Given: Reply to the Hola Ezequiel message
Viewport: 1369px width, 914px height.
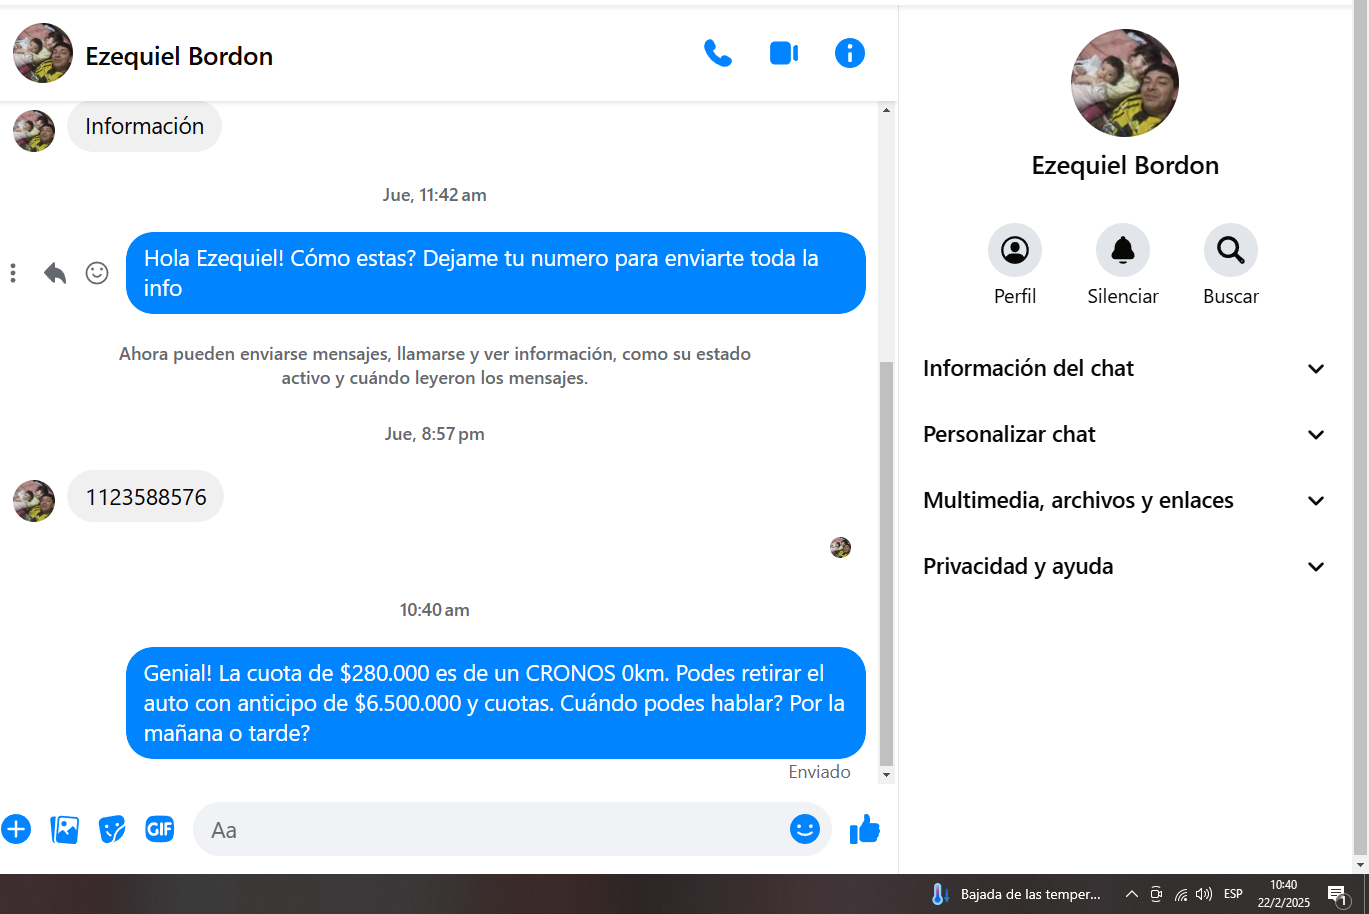Looking at the screenshot, I should point(55,273).
